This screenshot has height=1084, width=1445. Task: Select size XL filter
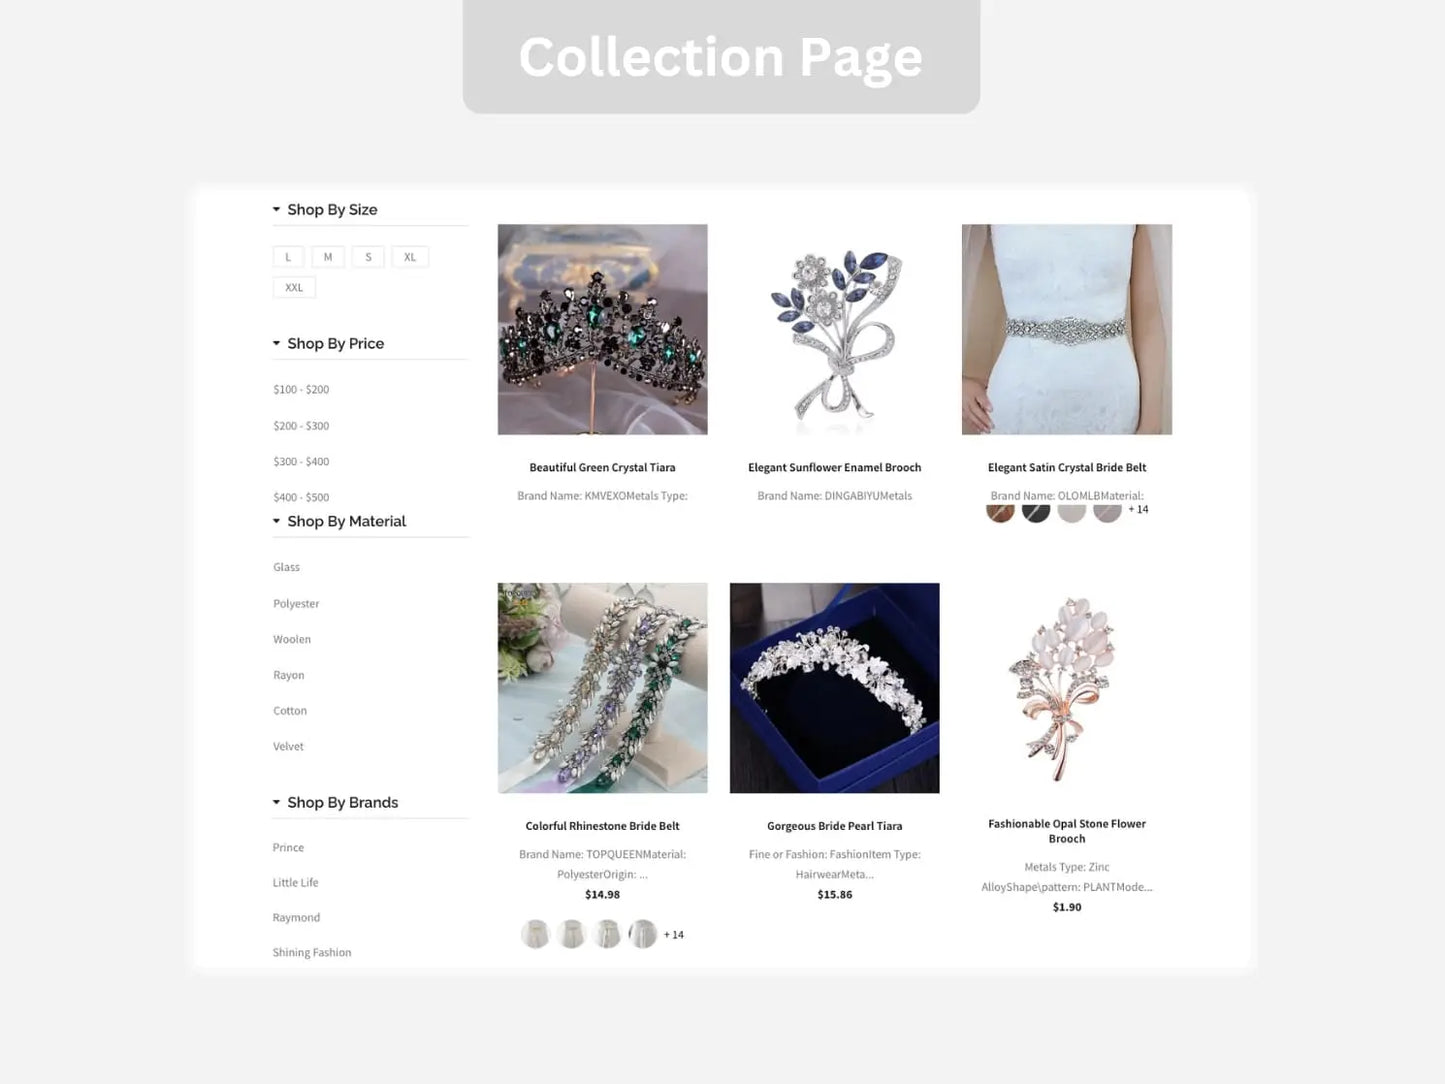click(x=410, y=257)
